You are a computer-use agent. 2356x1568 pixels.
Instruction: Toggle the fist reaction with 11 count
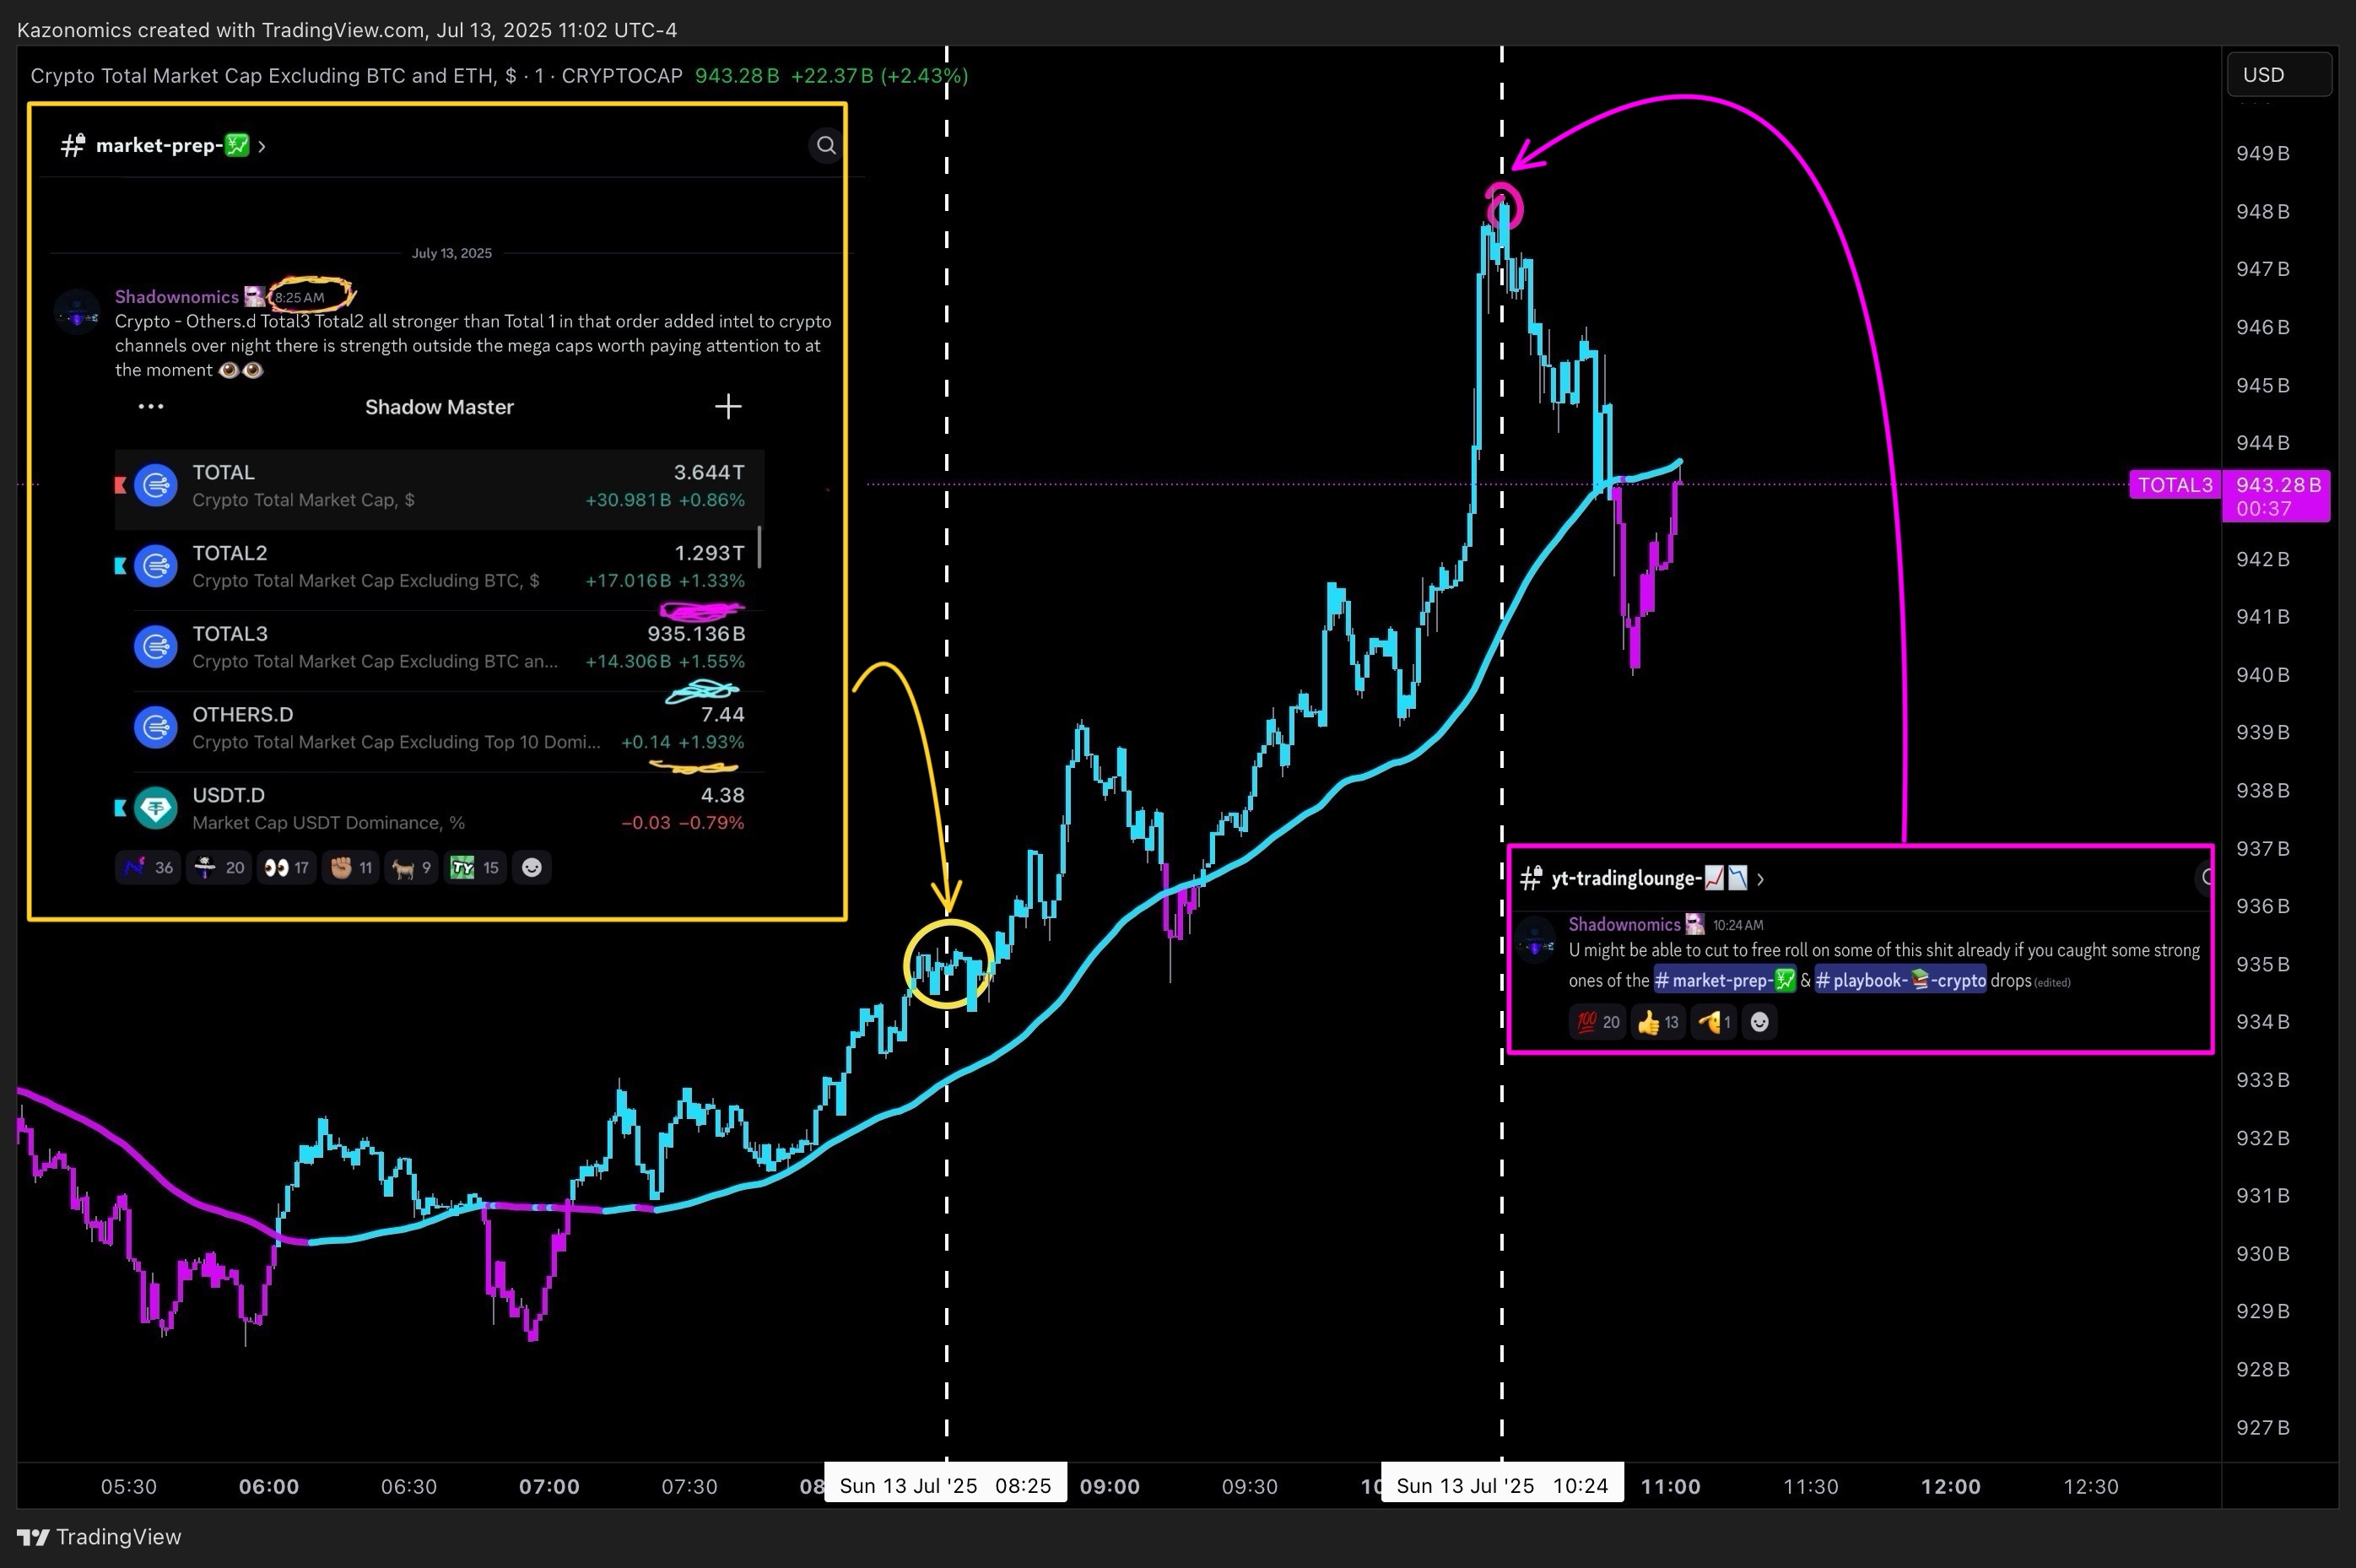pos(351,868)
